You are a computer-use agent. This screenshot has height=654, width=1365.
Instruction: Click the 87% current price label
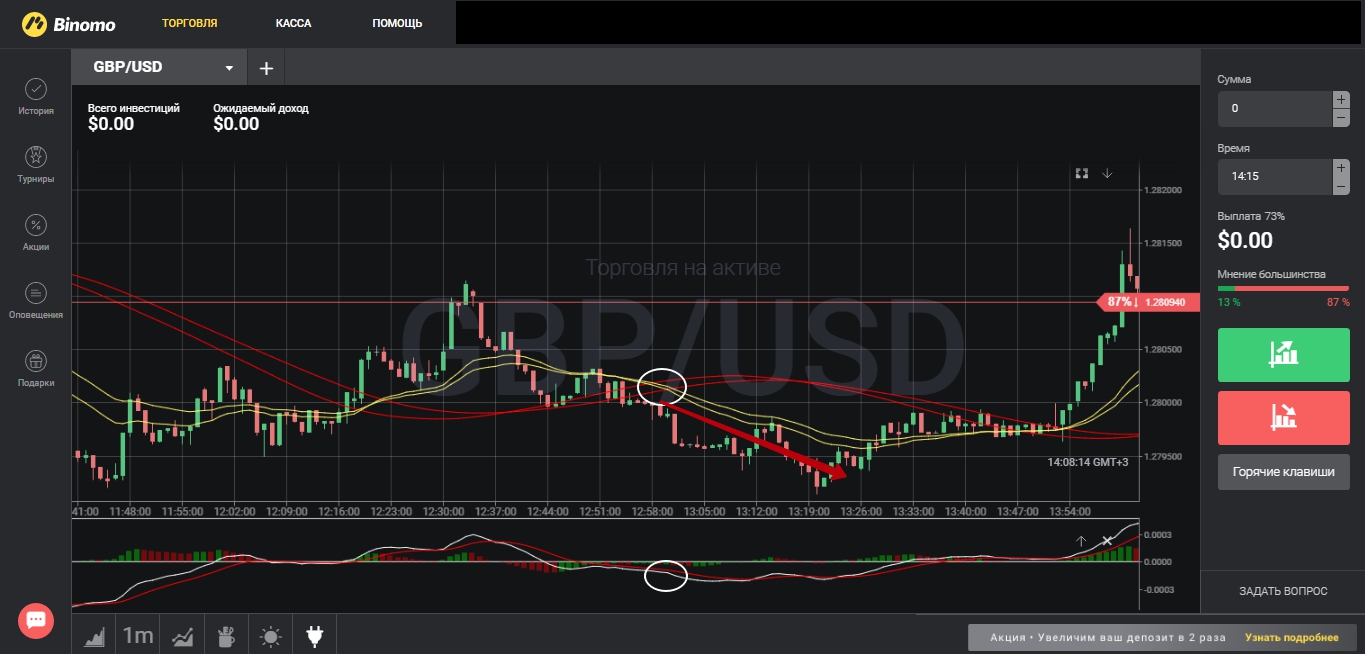coord(1148,302)
